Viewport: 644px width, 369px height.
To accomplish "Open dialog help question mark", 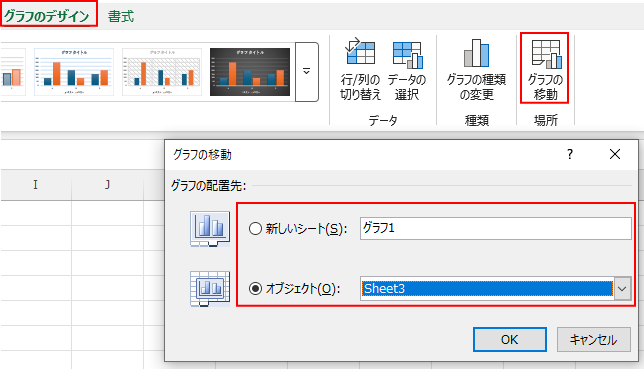I will (570, 155).
